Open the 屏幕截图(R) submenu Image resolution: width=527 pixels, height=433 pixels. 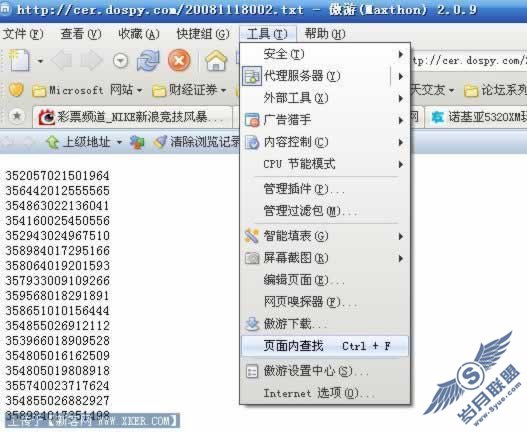click(325, 258)
